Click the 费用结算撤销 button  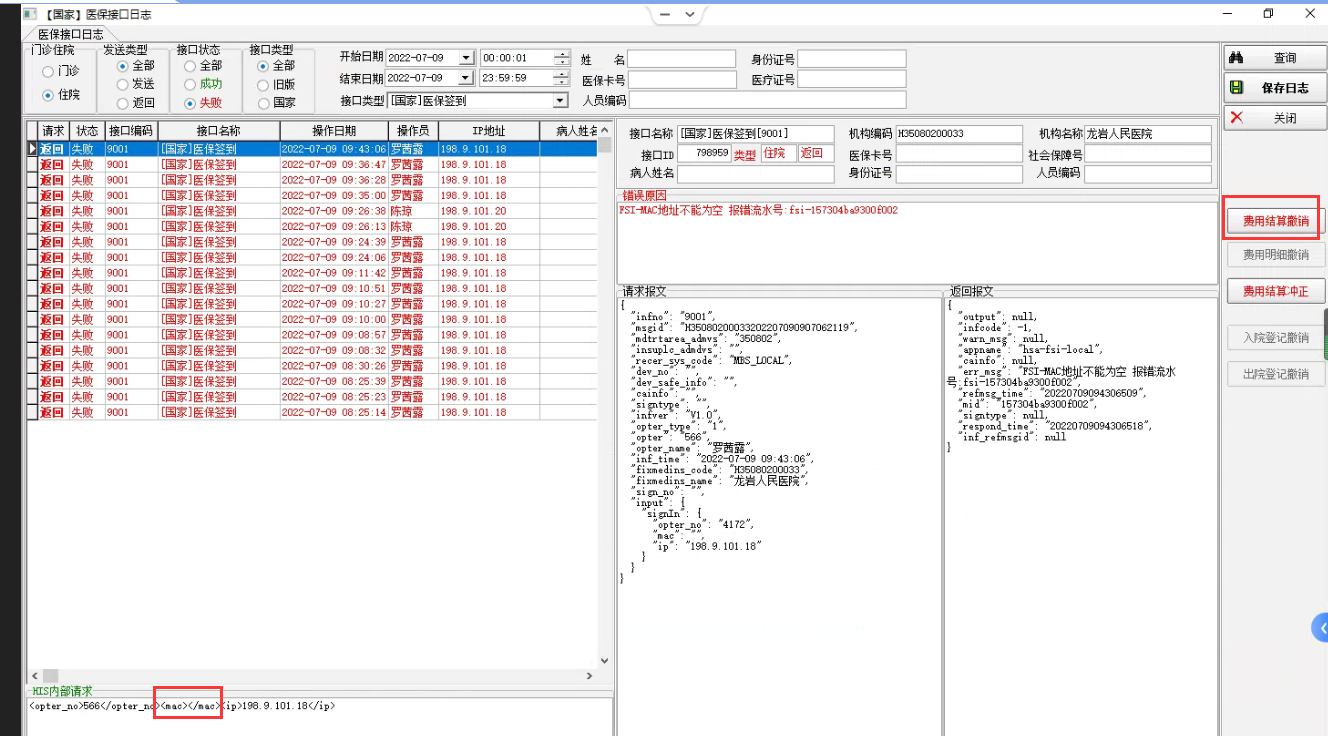[x=1275, y=220]
